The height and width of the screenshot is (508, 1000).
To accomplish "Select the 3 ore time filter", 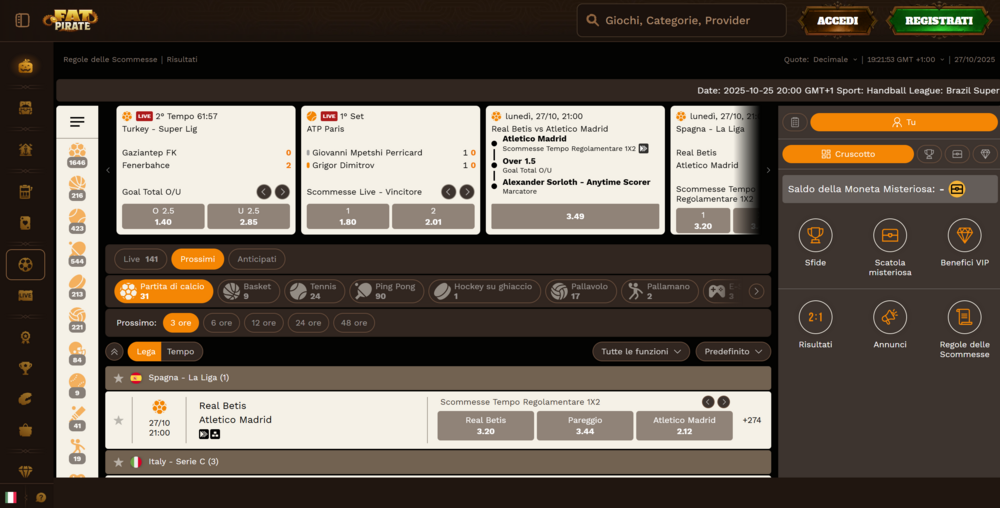I will click(x=180, y=323).
